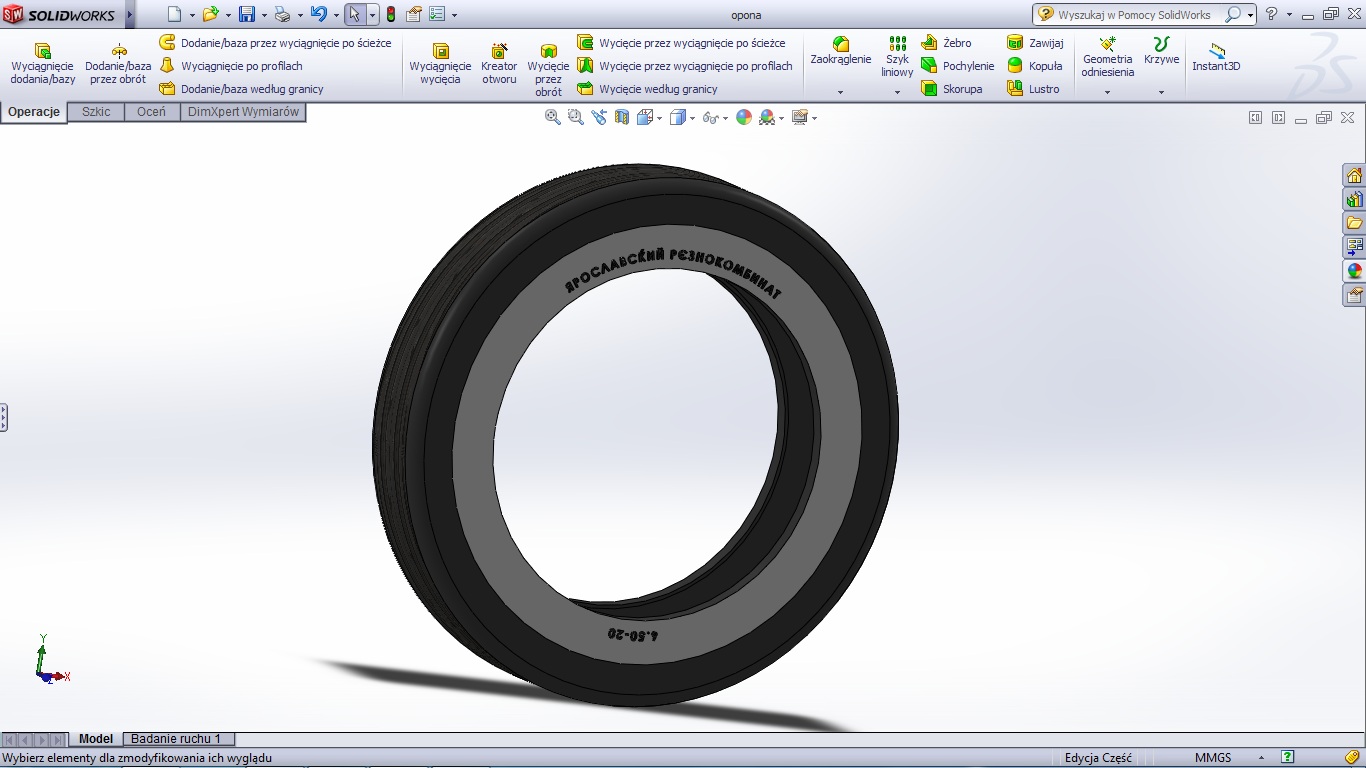The height and width of the screenshot is (768, 1366).
Task: Open SolidWorks Resources home tab in task pane
Action: click(x=1355, y=175)
